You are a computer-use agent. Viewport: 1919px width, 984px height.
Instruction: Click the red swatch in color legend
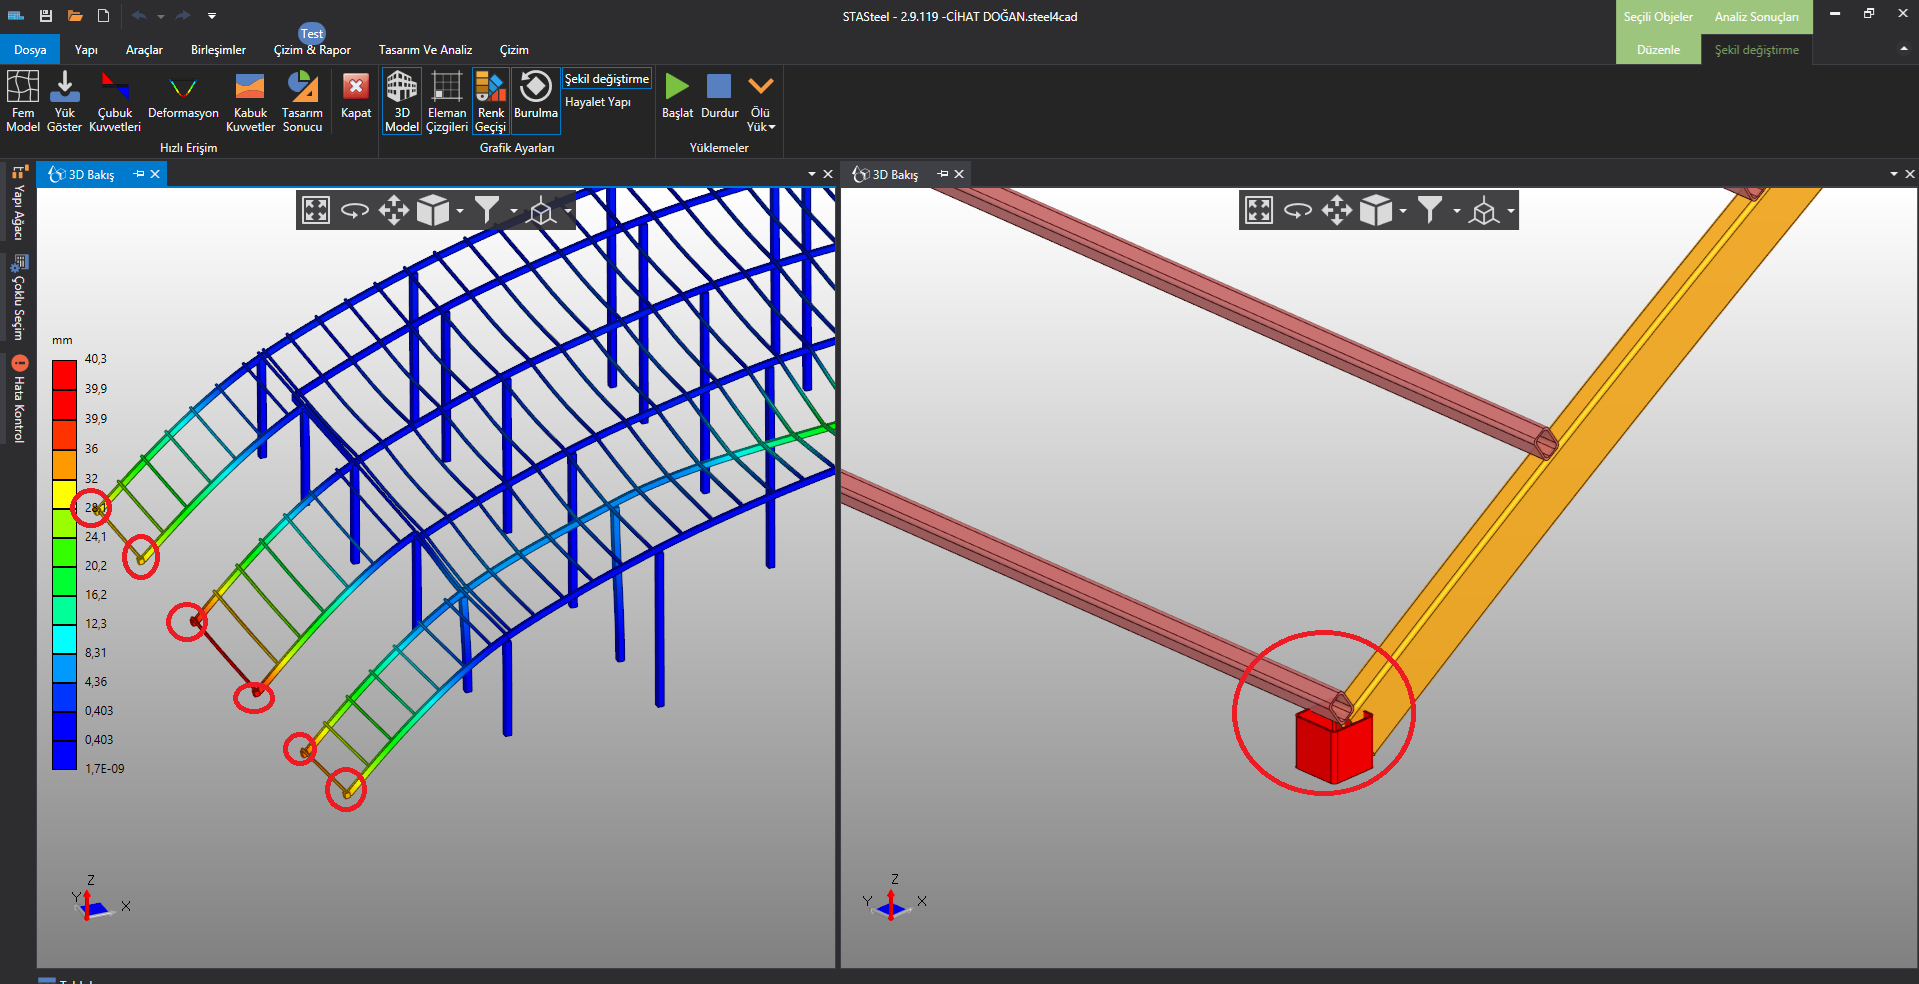click(x=64, y=375)
